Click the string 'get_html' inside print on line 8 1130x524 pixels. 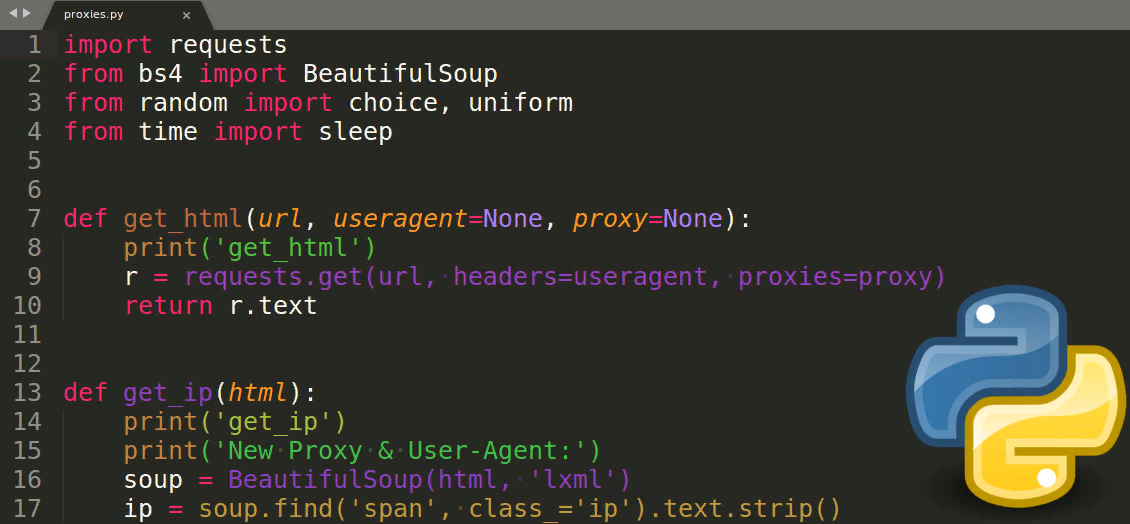[288, 248]
